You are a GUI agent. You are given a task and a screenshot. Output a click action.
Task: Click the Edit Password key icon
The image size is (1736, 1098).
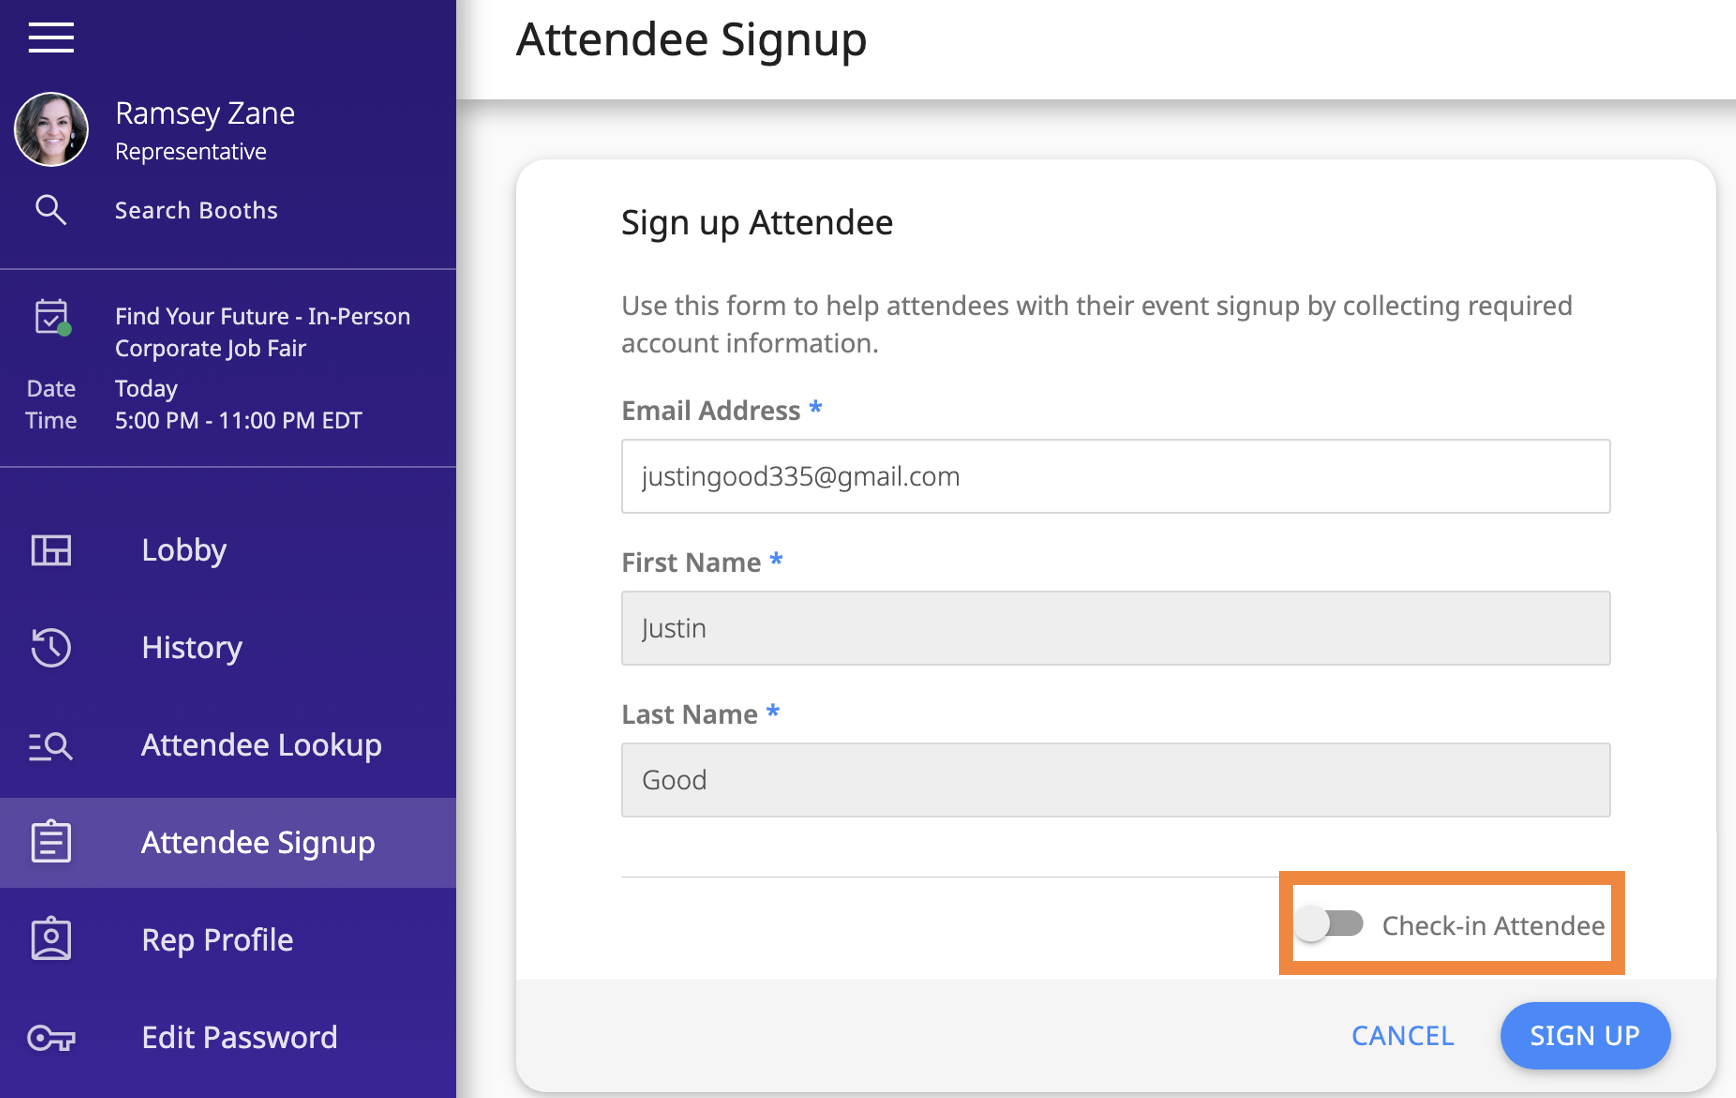[50, 1038]
